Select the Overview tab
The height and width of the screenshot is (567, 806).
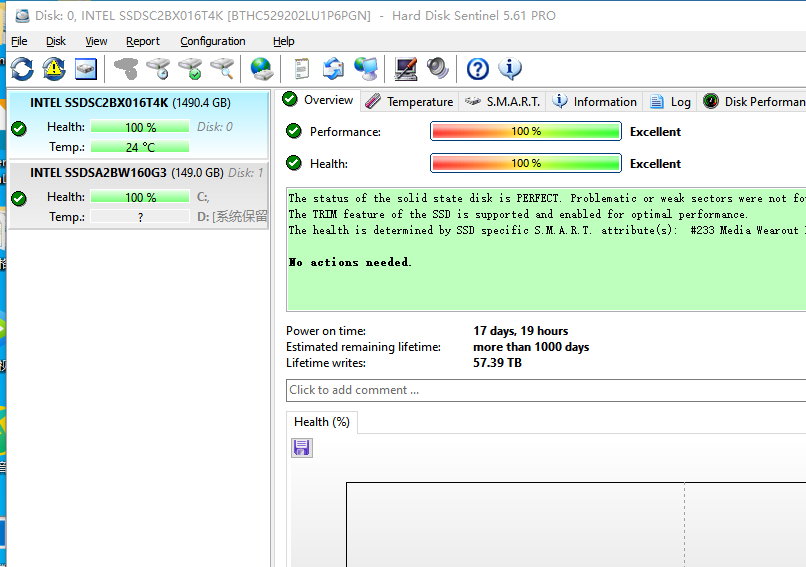pos(319,100)
